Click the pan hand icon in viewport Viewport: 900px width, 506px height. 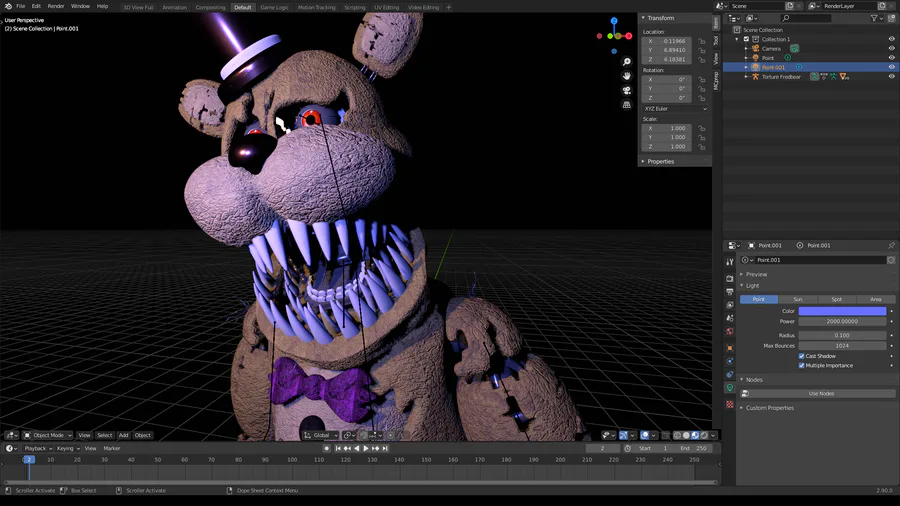[x=627, y=76]
